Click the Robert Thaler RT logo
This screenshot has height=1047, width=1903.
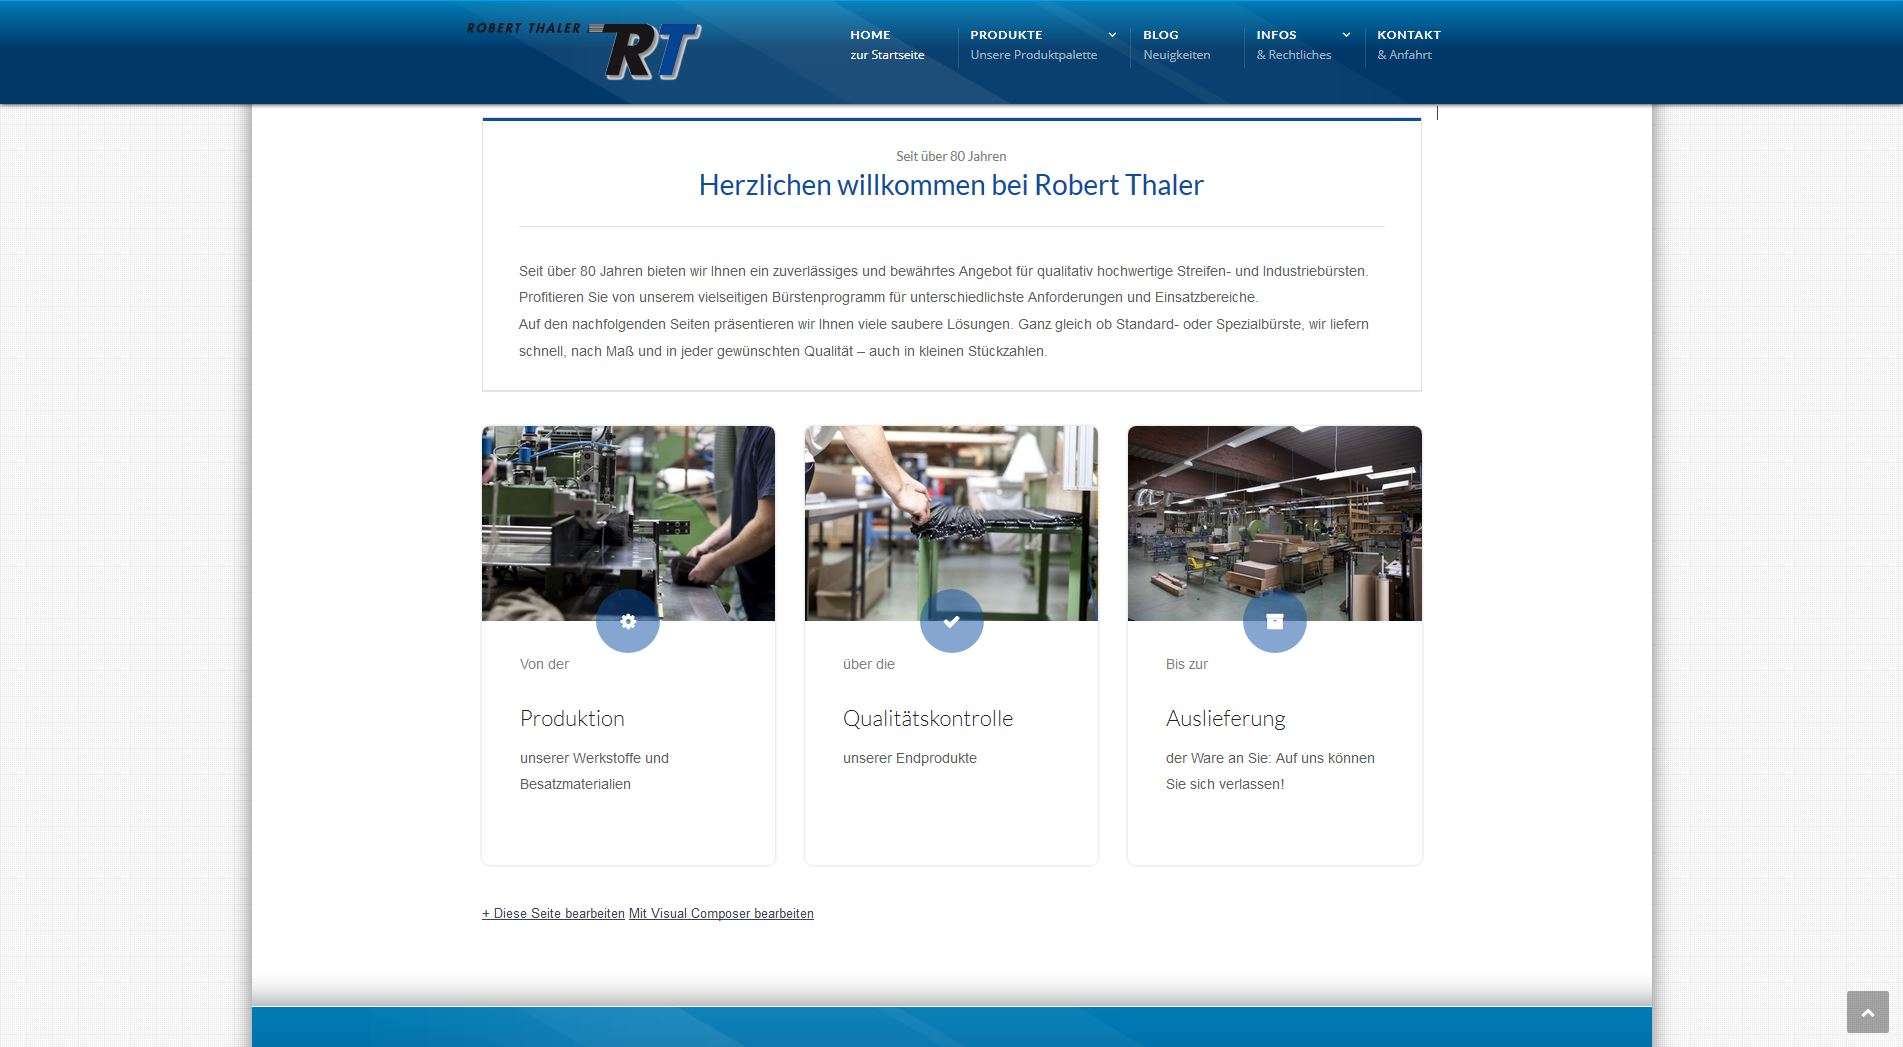click(x=584, y=50)
